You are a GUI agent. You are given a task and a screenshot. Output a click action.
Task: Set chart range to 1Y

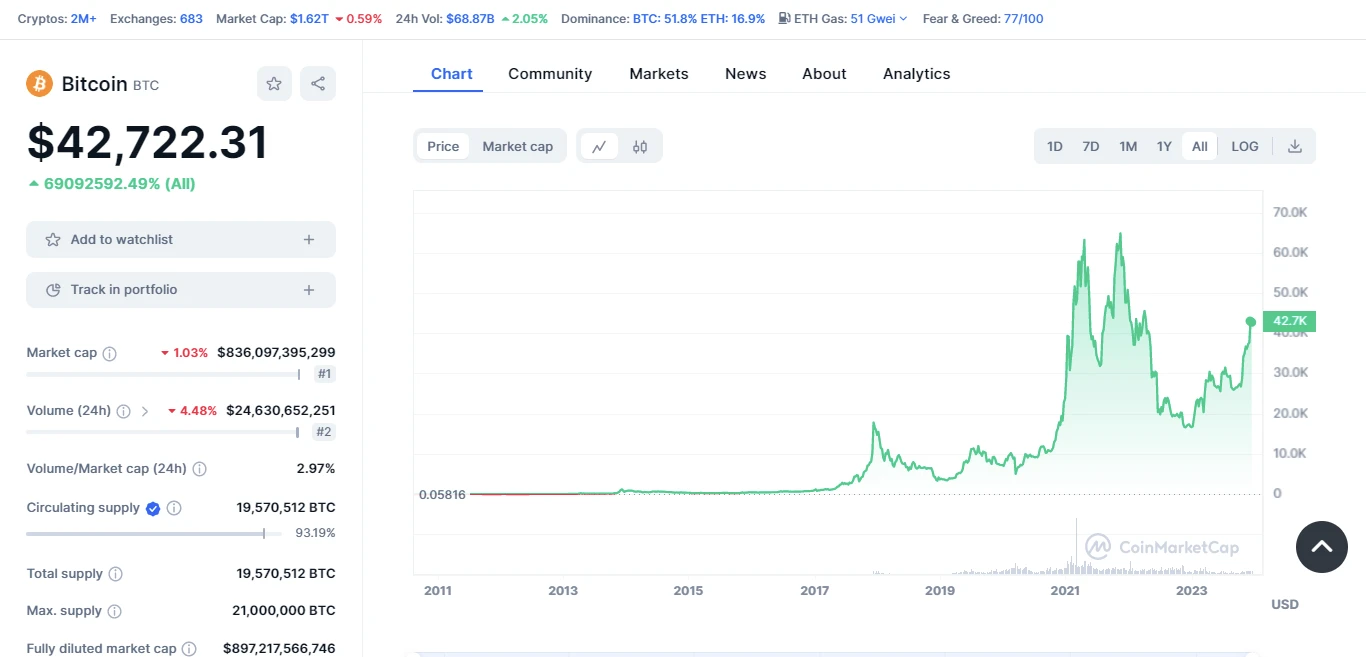click(x=1164, y=146)
